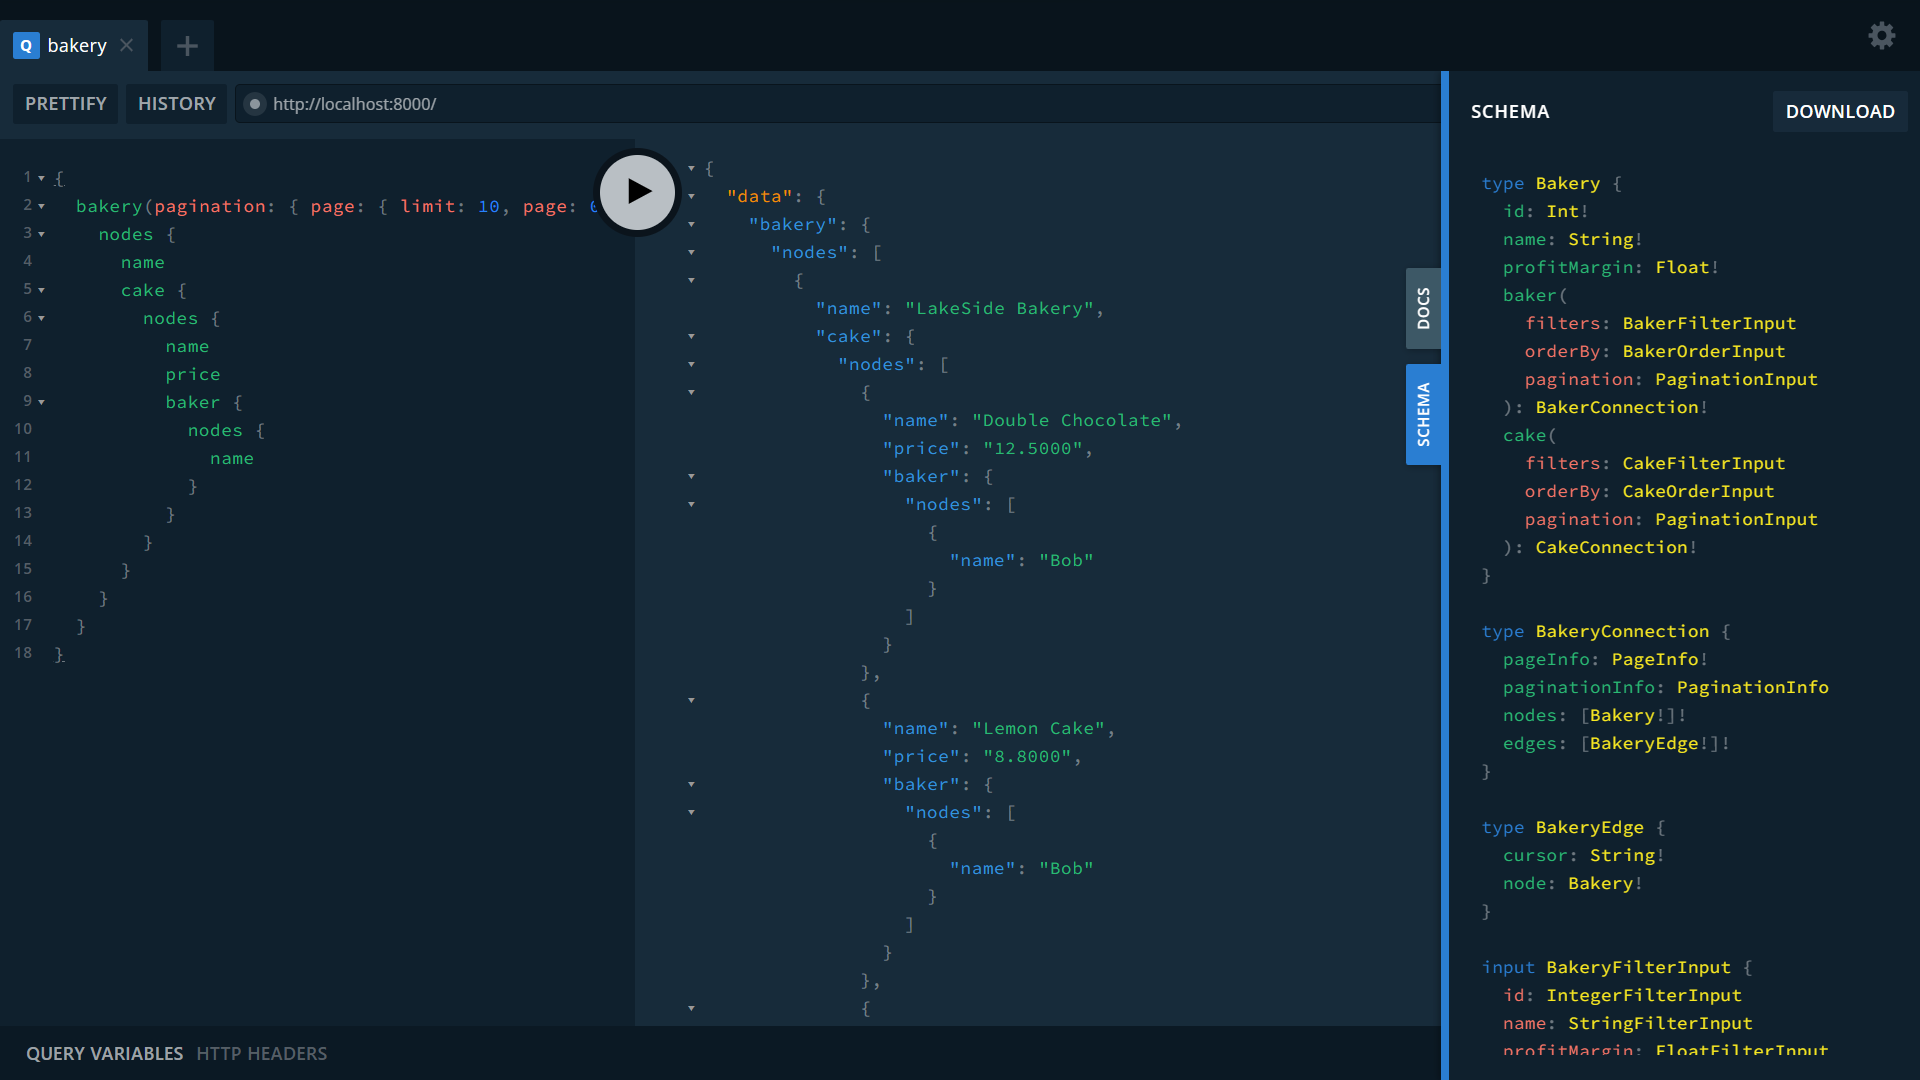The height and width of the screenshot is (1080, 1920).
Task: Close the bakery tab with the X
Action: pyautogui.click(x=126, y=45)
